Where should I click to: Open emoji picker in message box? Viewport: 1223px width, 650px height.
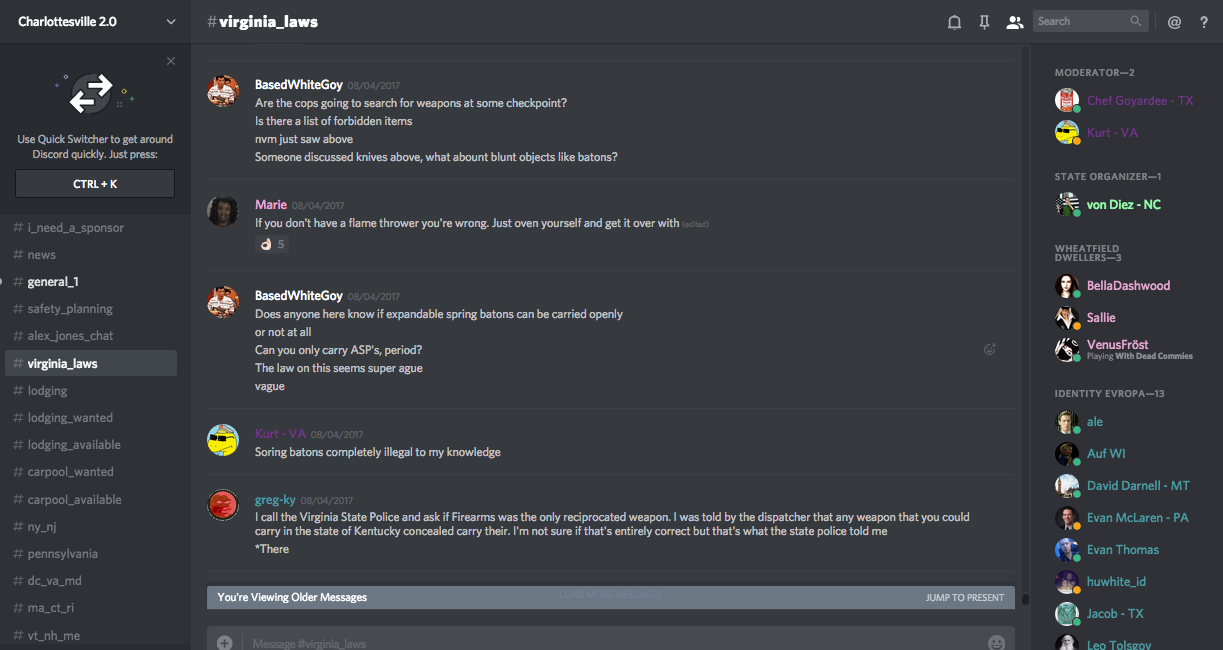tap(996, 643)
